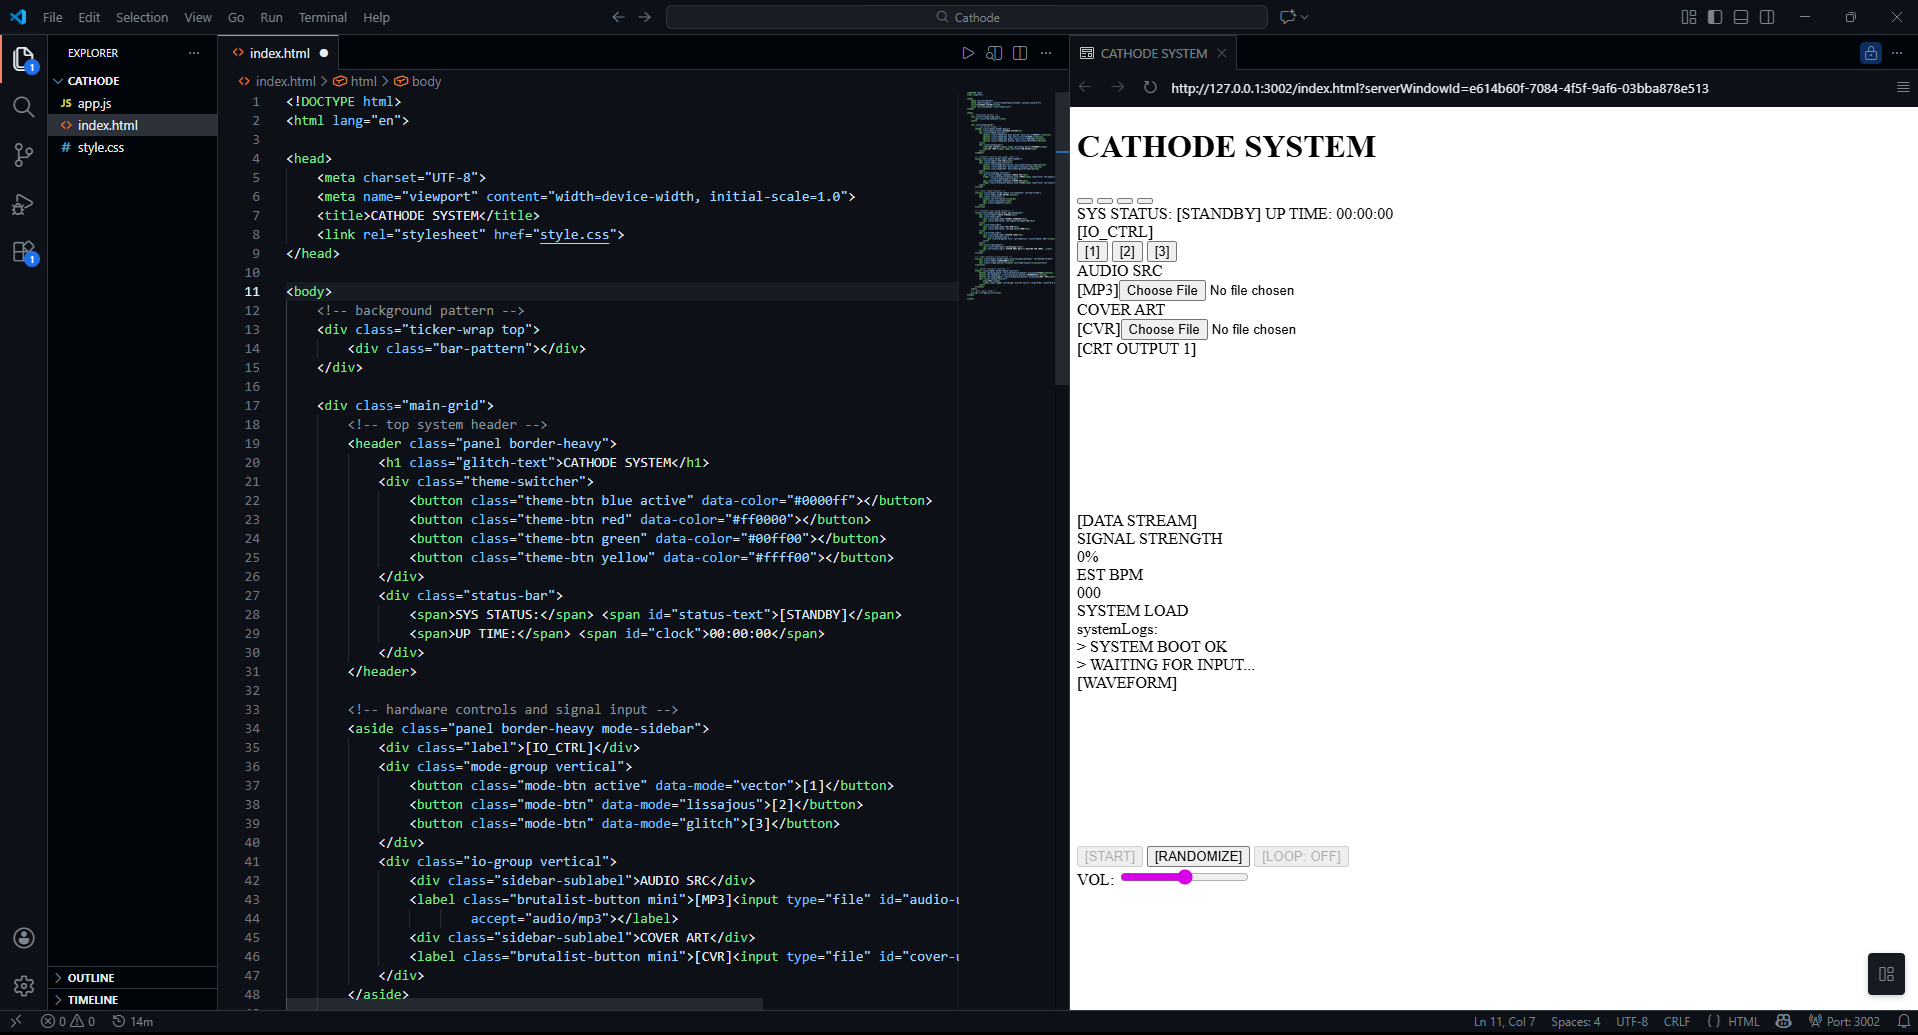This screenshot has height=1035, width=1918.
Task: Toggle the primary side bar layout button
Action: tap(1715, 17)
